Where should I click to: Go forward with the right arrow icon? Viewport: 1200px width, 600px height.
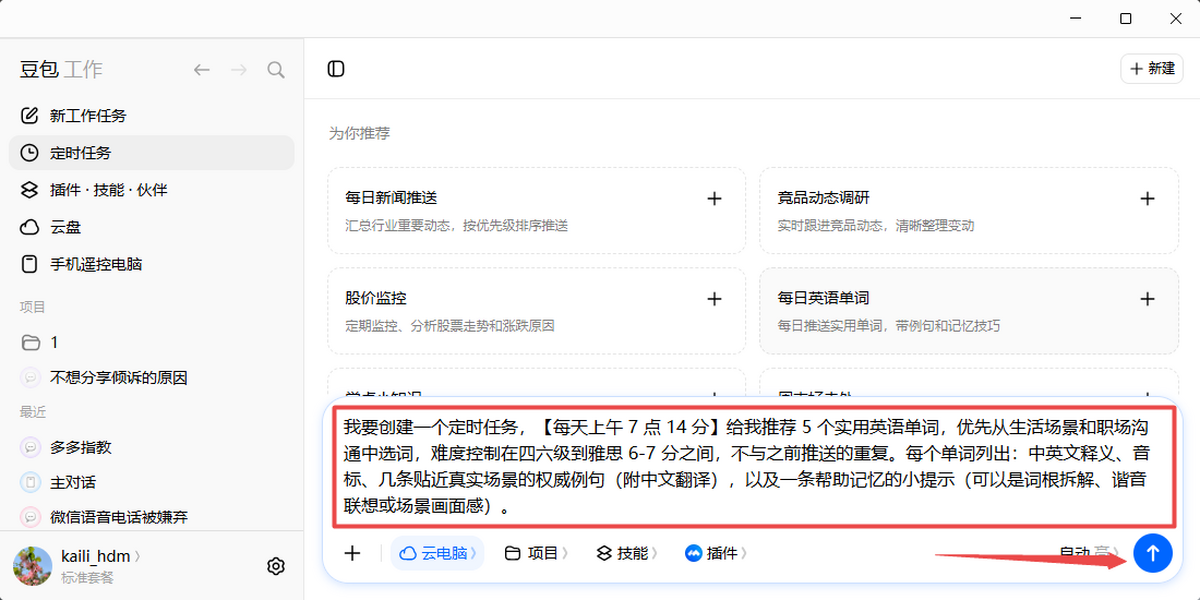[239, 70]
